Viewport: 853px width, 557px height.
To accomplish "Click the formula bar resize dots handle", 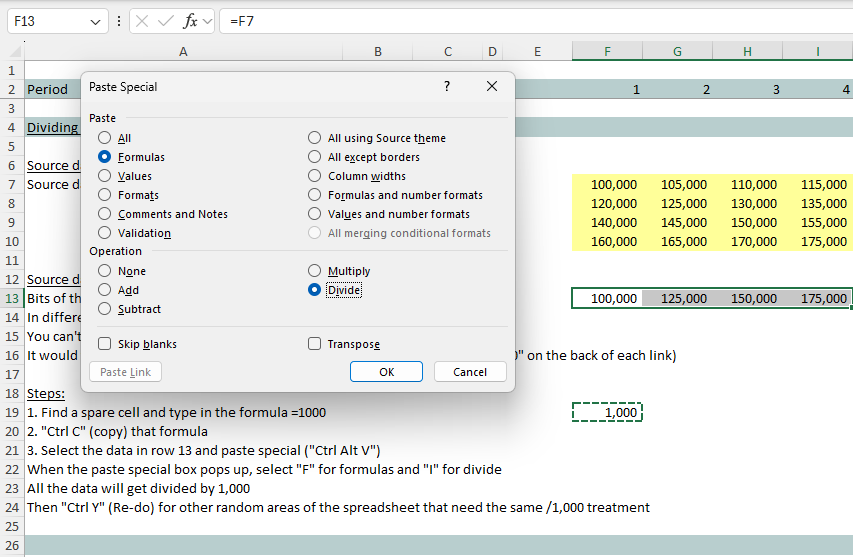I will coord(119,20).
